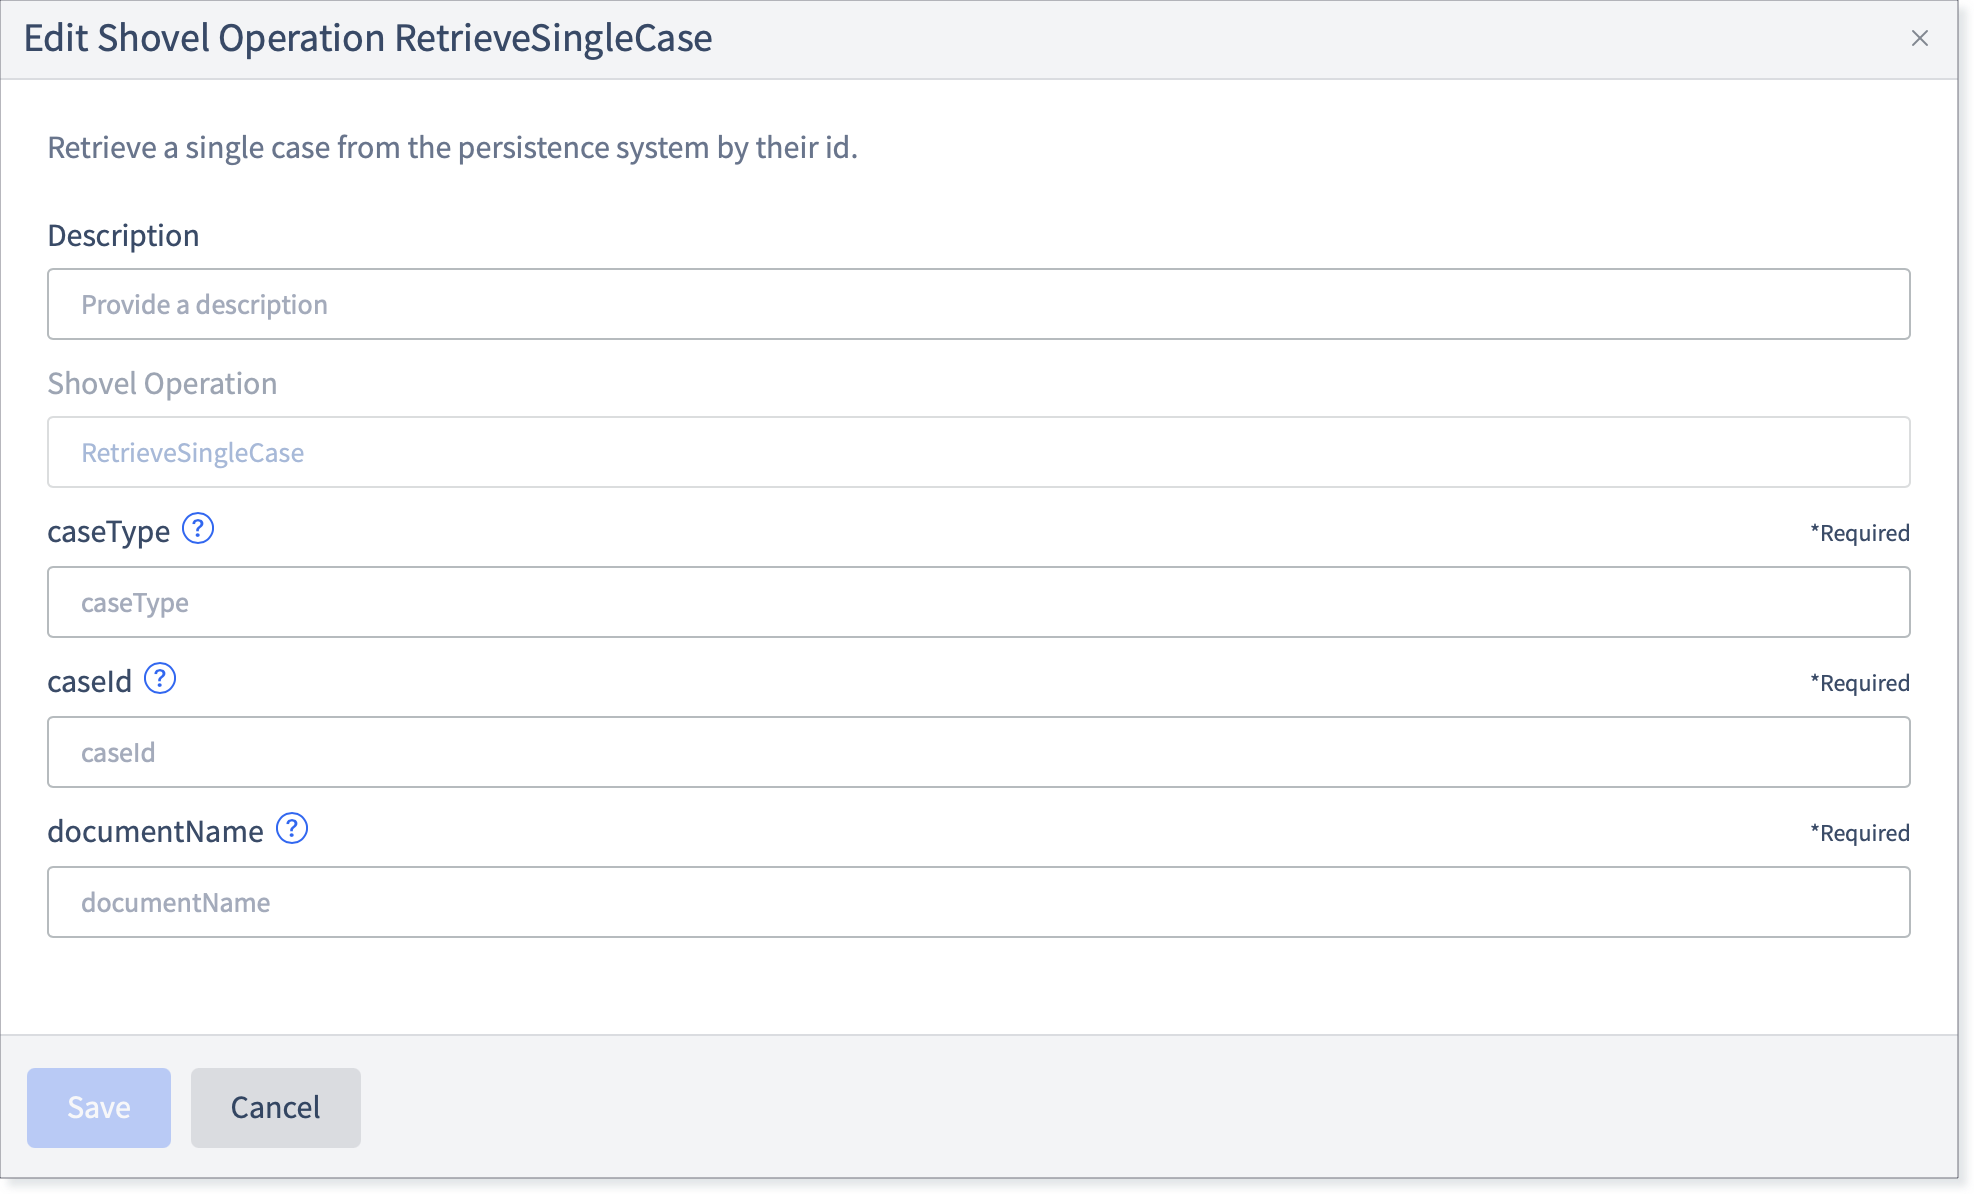The image size is (1974, 1194).
Task: Click the caseType label text
Action: pyautogui.click(x=109, y=532)
